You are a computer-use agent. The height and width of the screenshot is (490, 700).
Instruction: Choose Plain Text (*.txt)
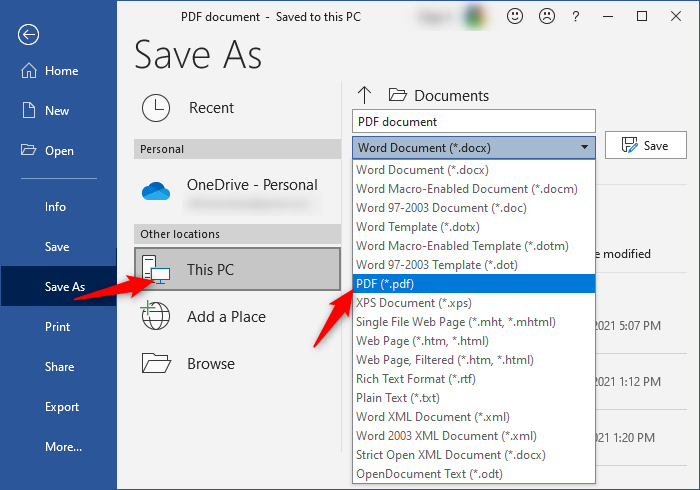coord(474,398)
